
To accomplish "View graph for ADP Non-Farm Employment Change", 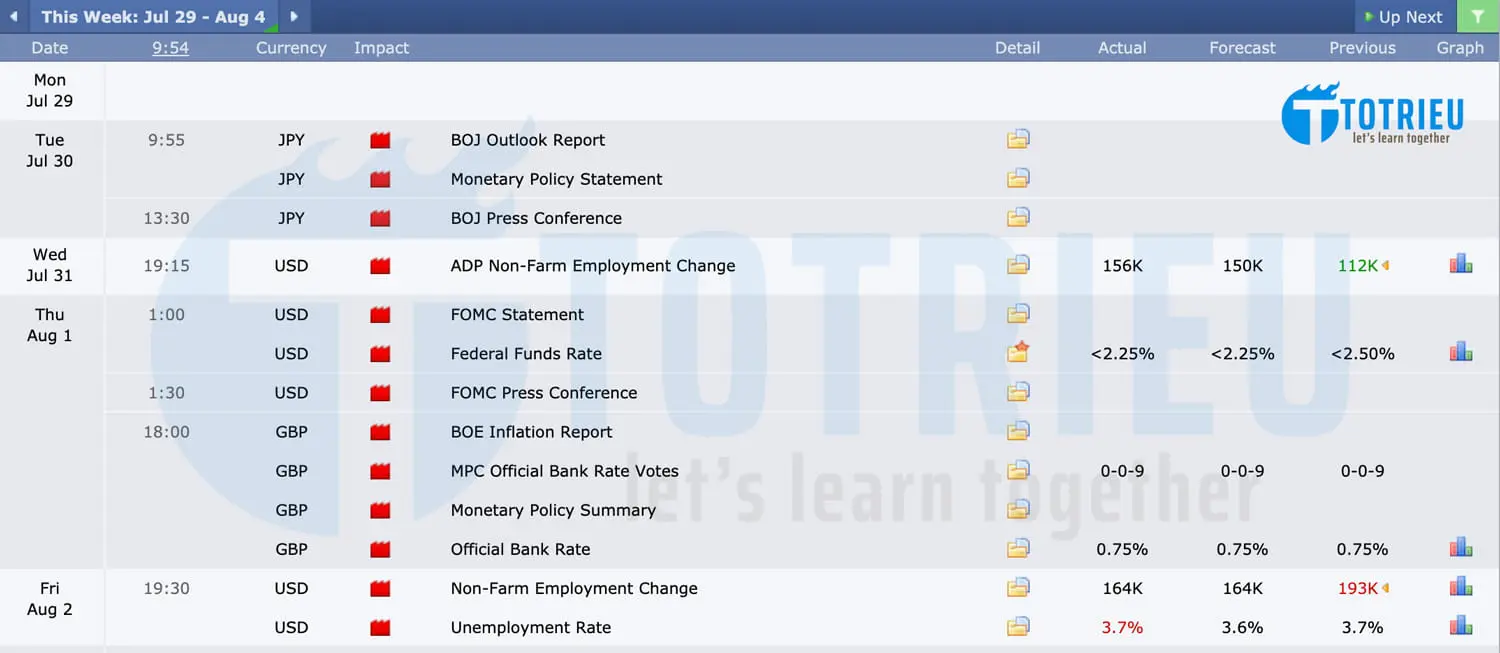I will [1460, 263].
